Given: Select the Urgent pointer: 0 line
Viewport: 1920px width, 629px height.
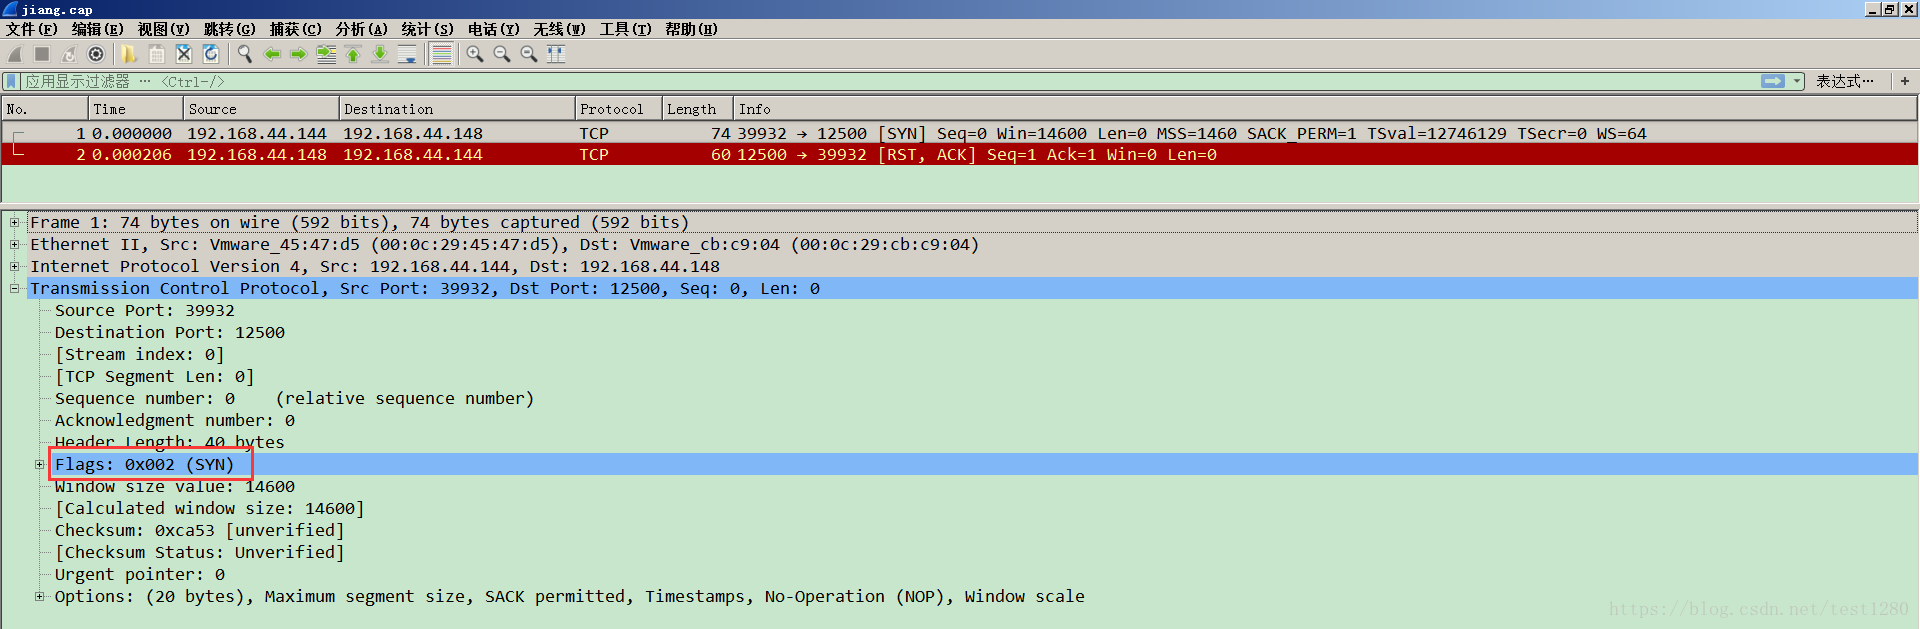Looking at the screenshot, I should [x=140, y=574].
